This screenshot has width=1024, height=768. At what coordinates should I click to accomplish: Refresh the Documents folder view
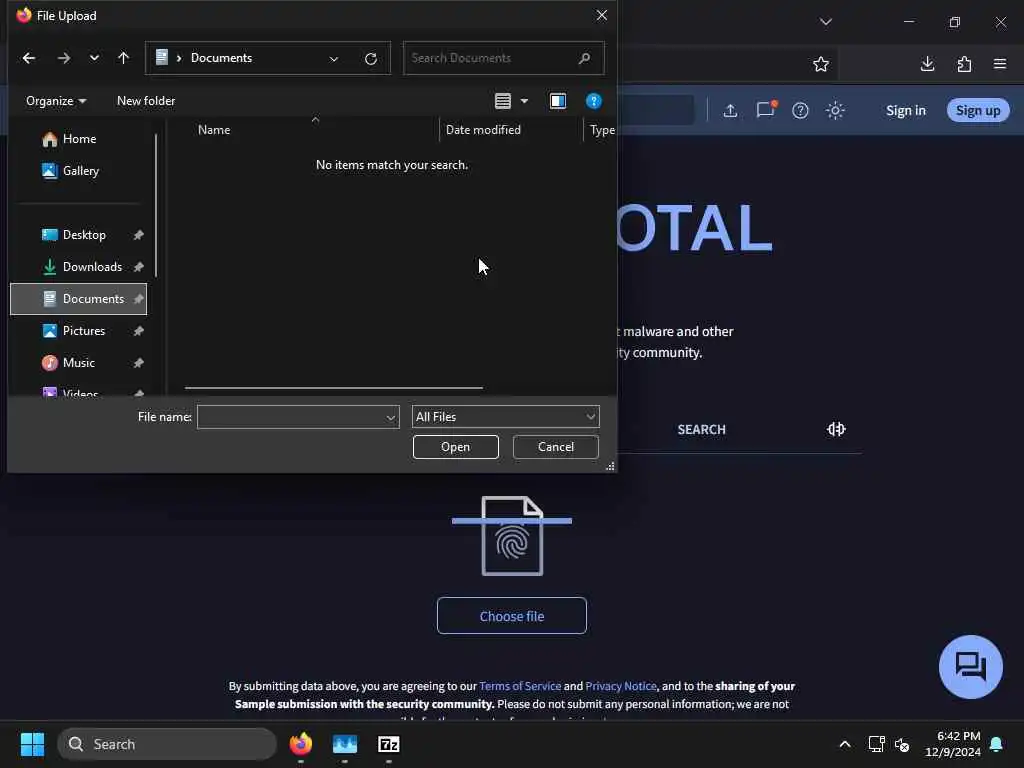coord(371,59)
